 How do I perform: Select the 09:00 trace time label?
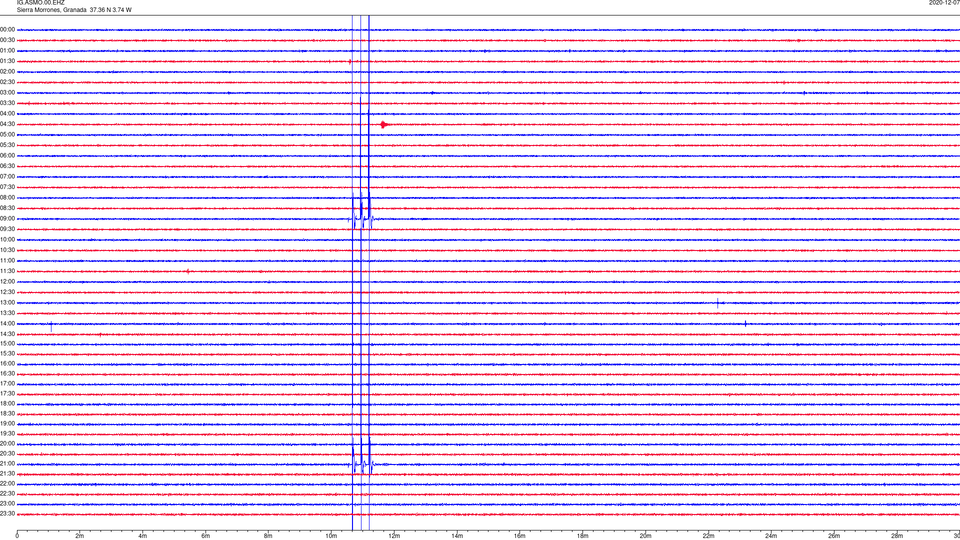point(7,219)
